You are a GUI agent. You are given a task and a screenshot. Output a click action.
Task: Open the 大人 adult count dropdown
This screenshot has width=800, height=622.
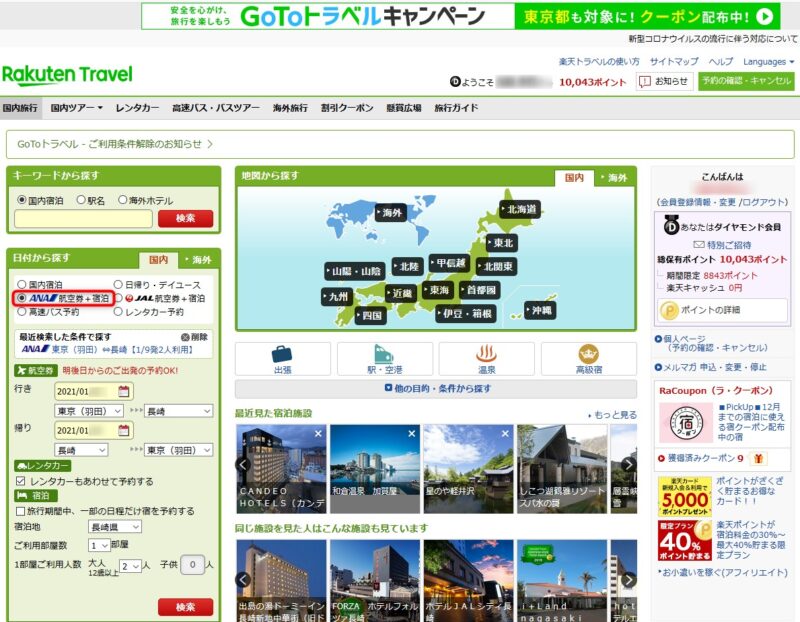pos(130,566)
